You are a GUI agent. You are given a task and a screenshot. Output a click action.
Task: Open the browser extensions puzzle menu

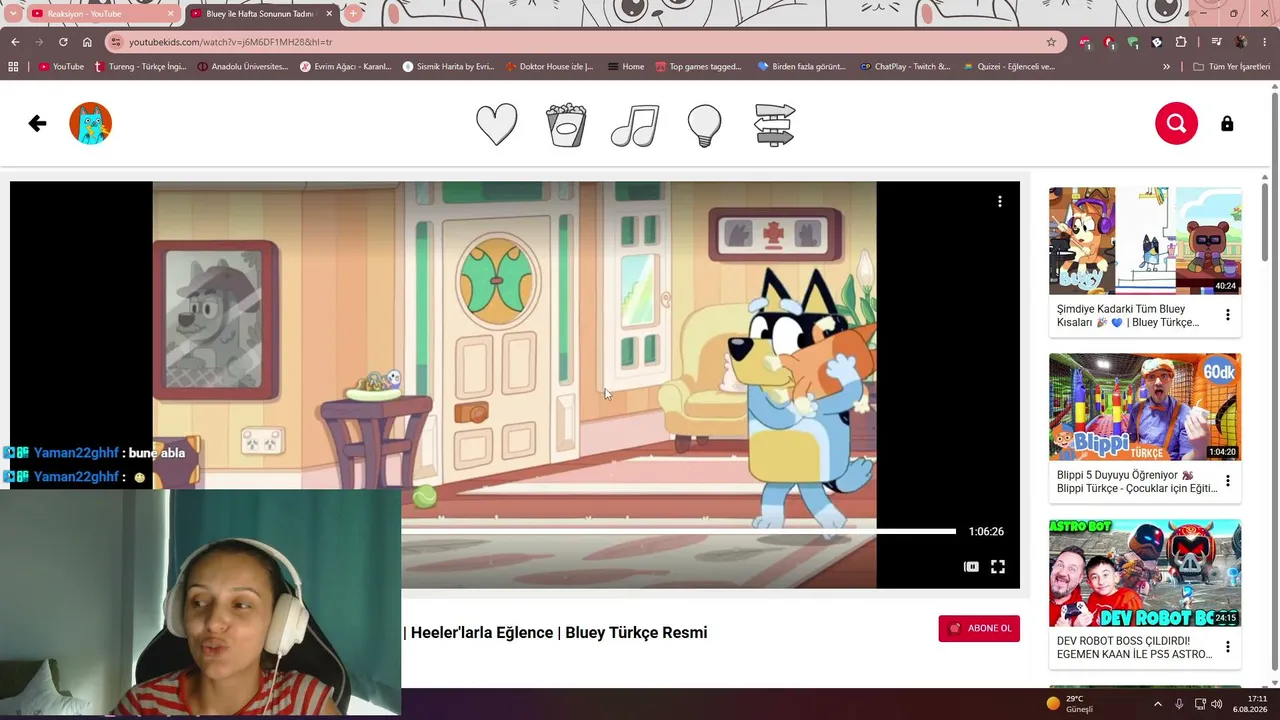(x=1181, y=42)
